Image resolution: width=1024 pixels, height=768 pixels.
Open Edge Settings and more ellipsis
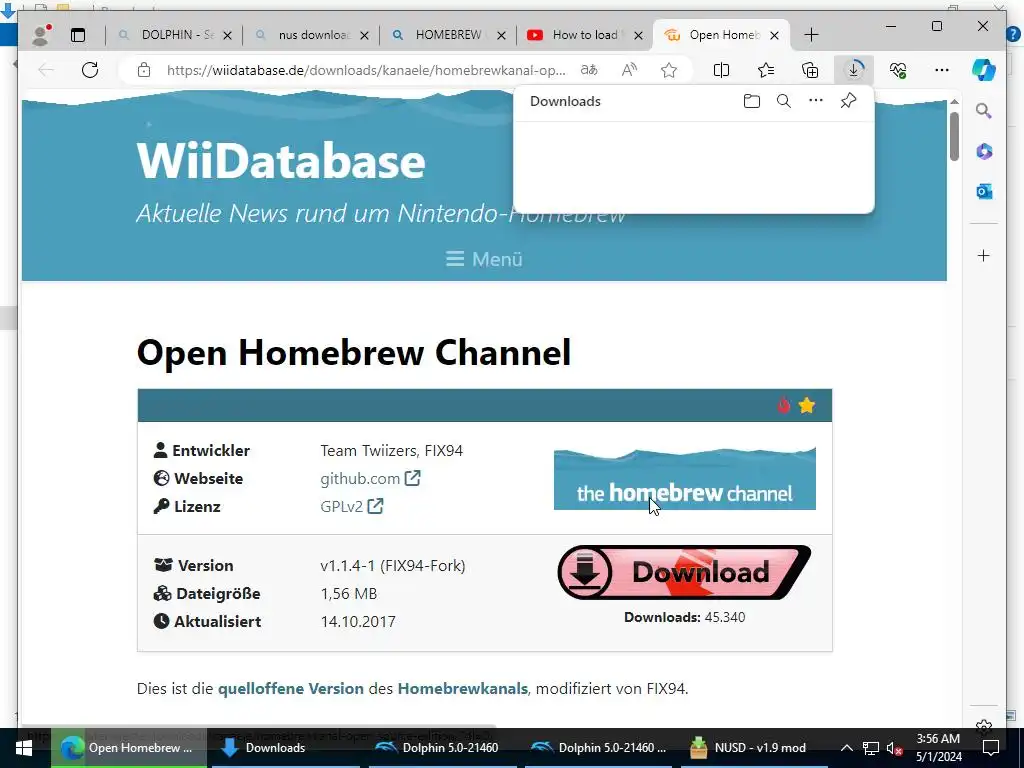pos(941,70)
